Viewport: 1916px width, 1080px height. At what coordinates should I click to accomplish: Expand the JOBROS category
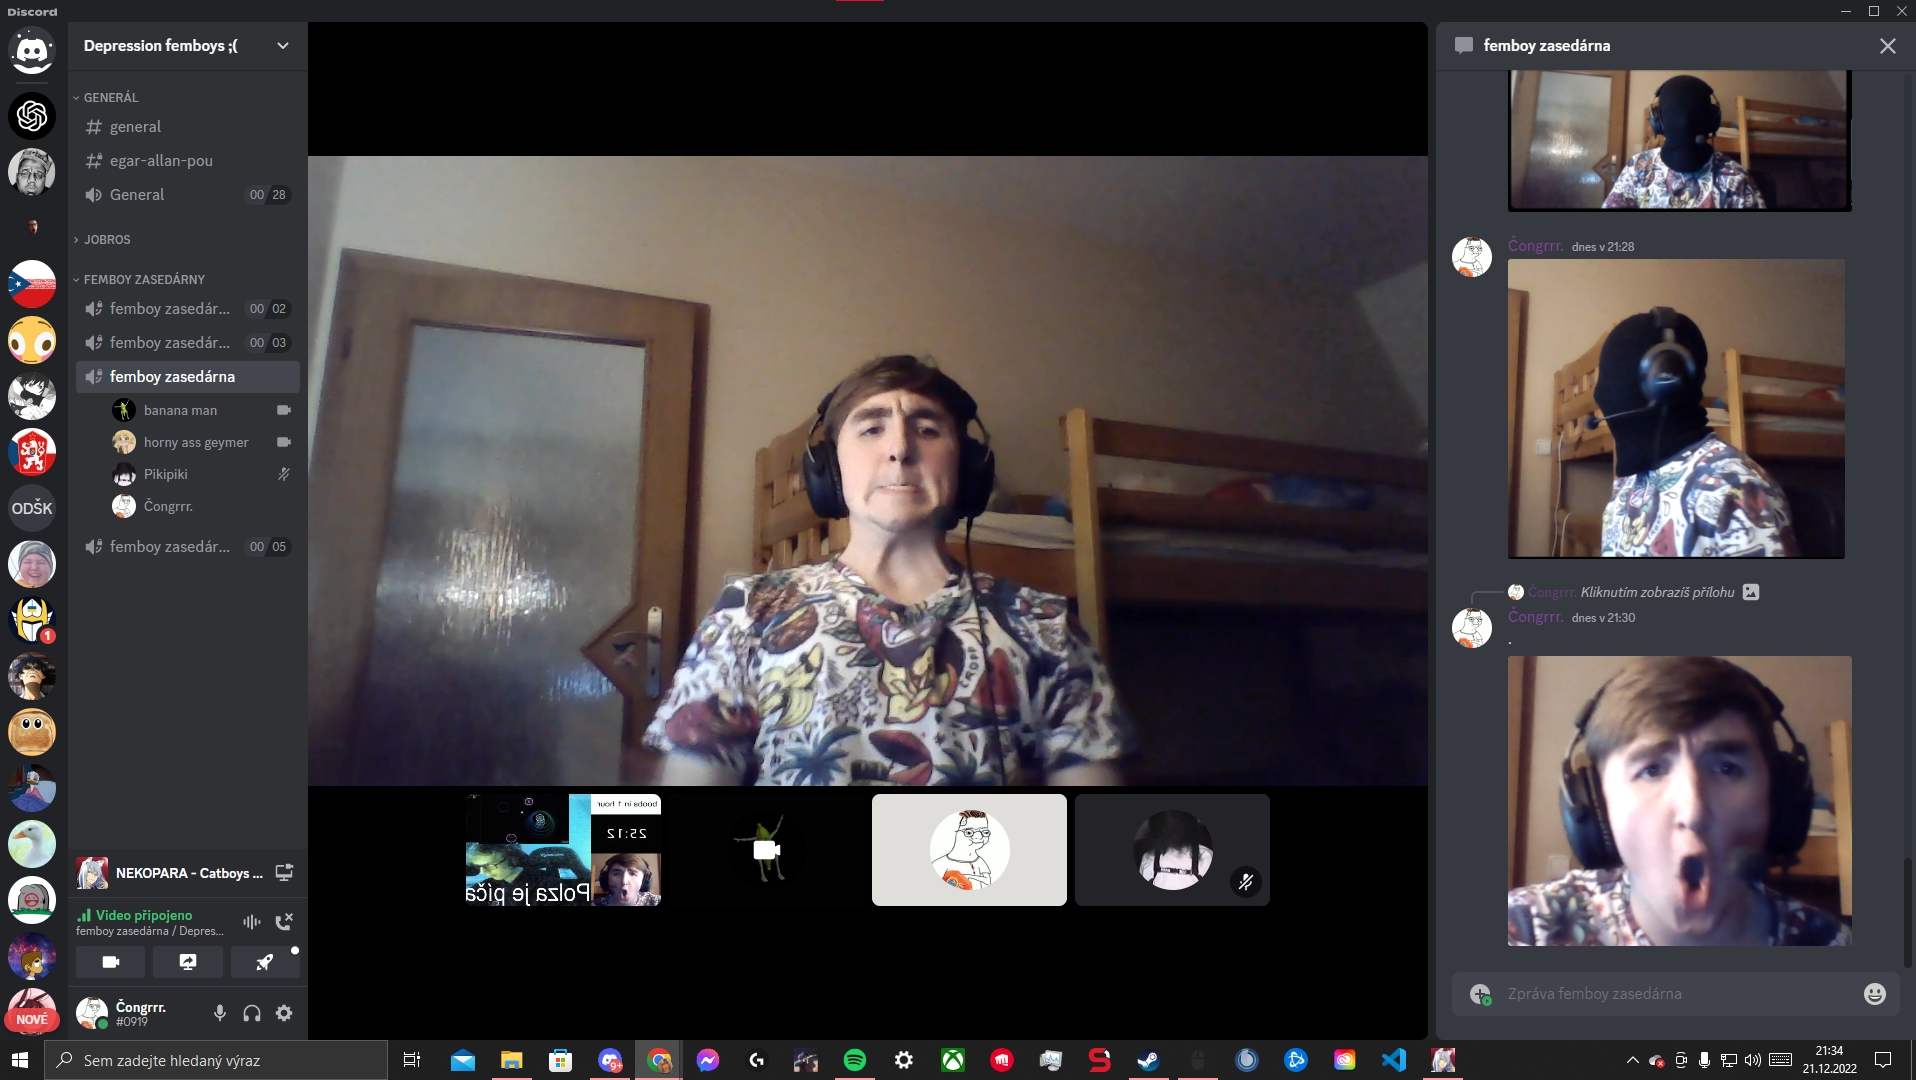[x=107, y=240]
